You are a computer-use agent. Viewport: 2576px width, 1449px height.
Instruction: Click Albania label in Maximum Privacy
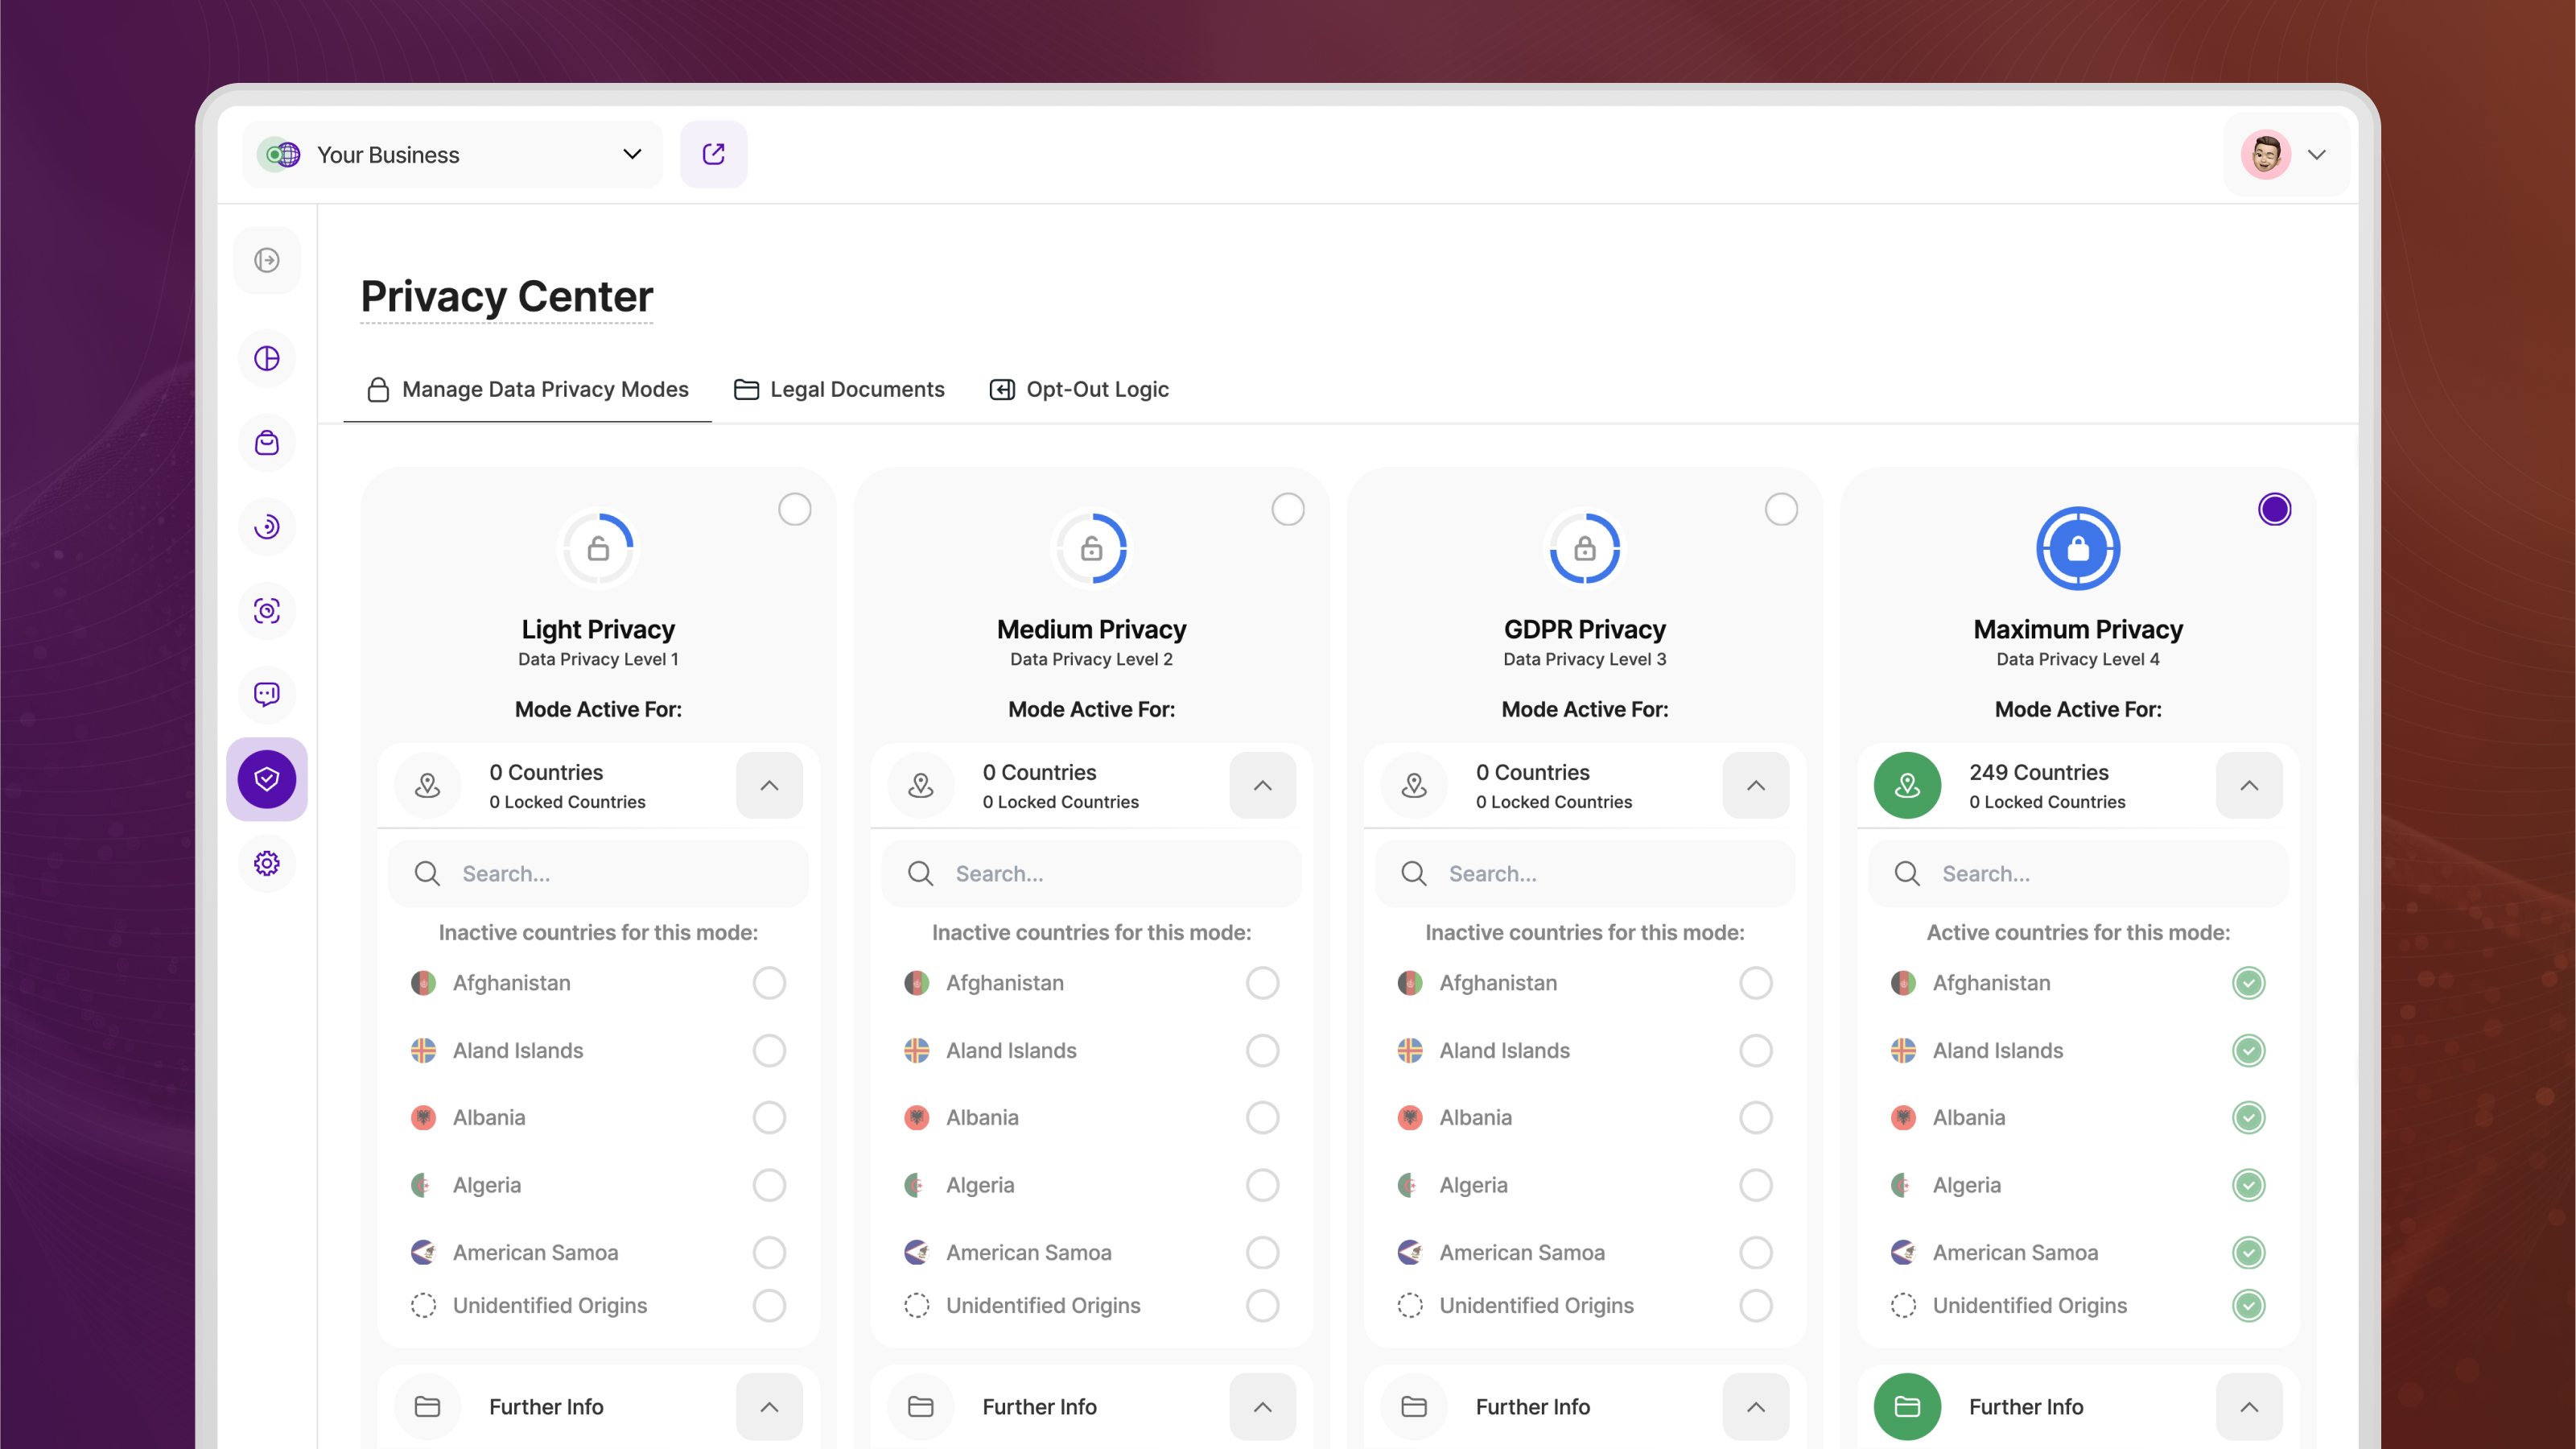coord(1968,1117)
